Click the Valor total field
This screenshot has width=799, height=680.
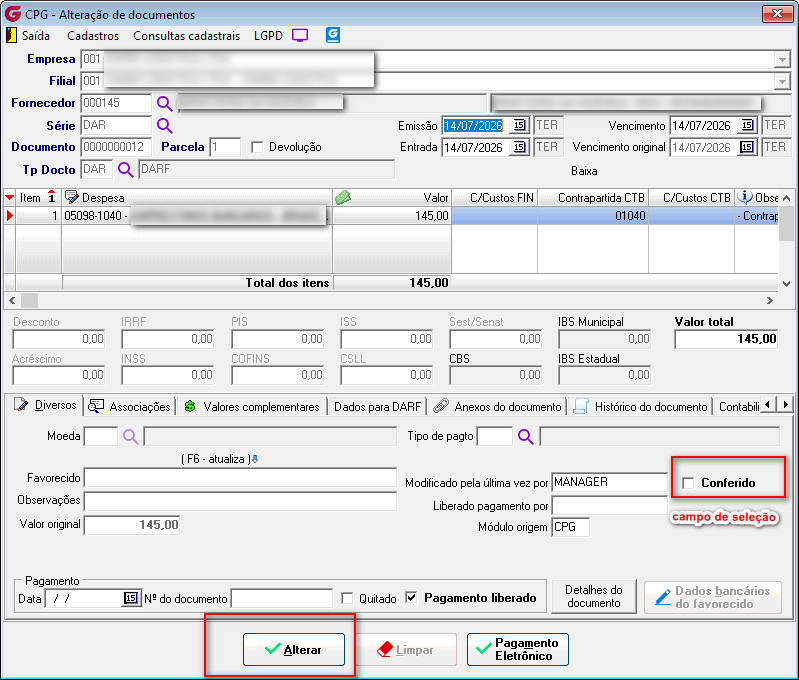click(727, 339)
